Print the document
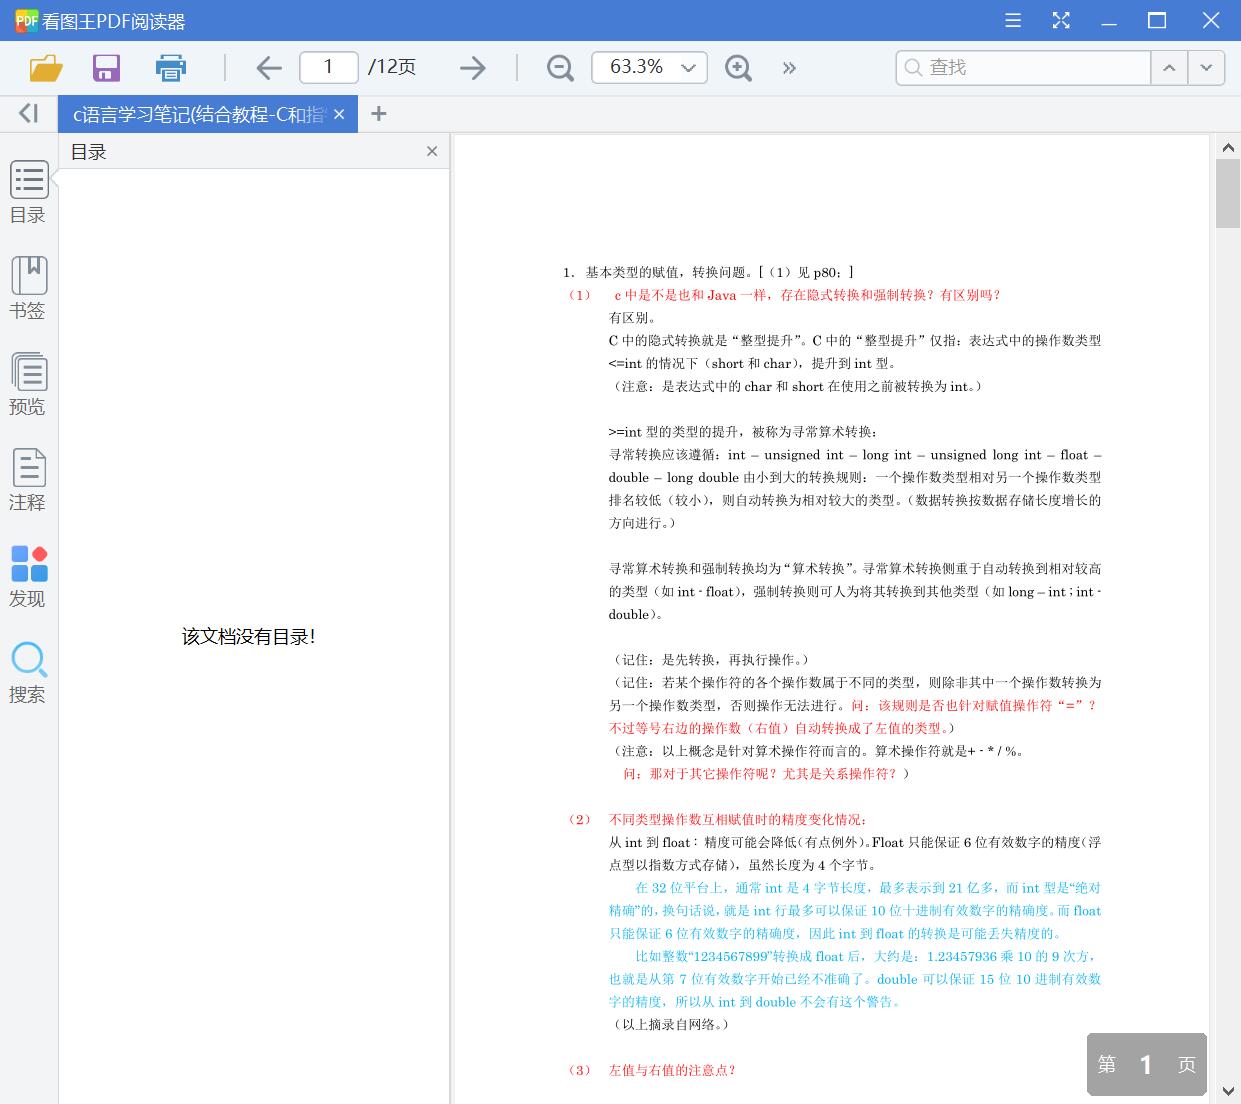 [x=170, y=67]
